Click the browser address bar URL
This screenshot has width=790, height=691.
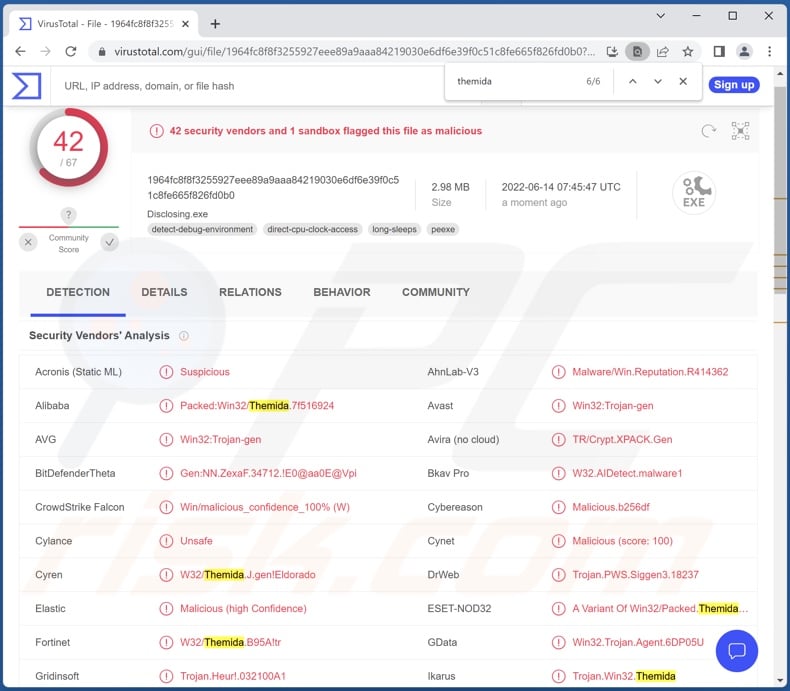pos(354,51)
